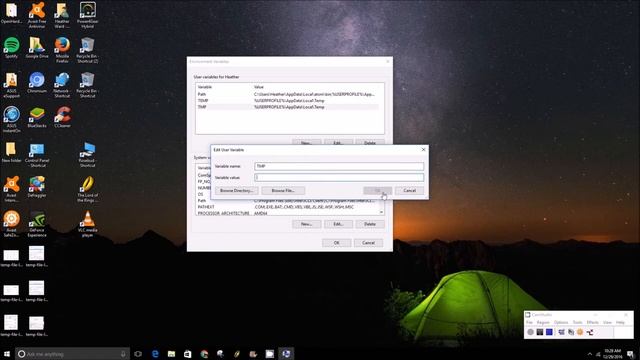This screenshot has height=360, width=640.
Task: Click Browse Directory in Edit User Variable
Action: [236, 191]
